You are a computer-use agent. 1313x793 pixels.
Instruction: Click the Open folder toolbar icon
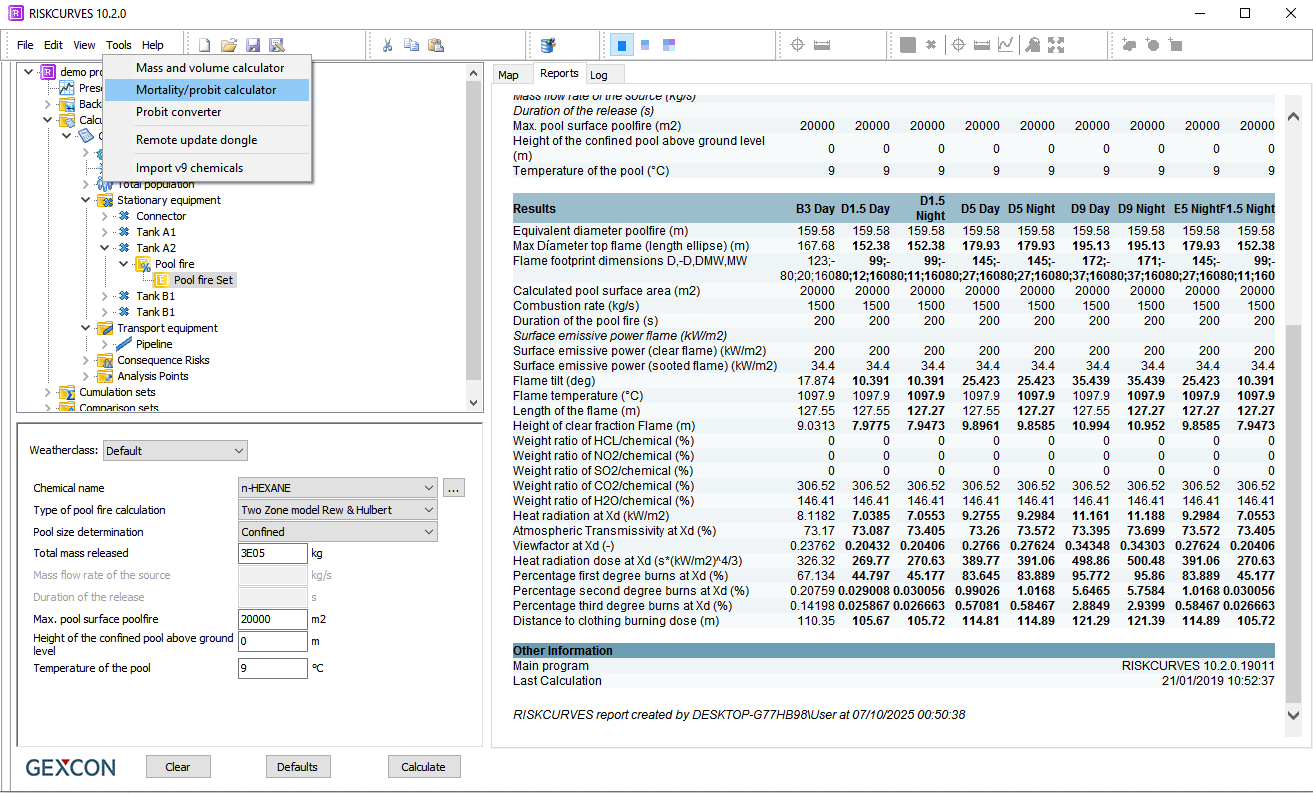[229, 45]
